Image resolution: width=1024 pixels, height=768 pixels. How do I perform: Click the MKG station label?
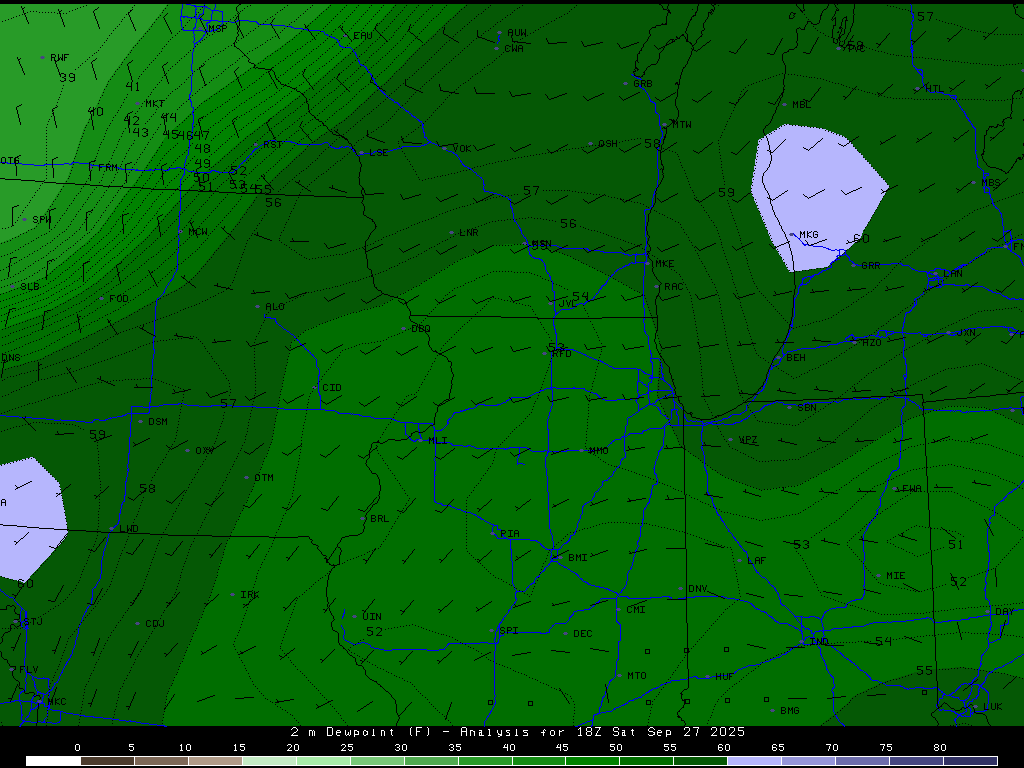pyautogui.click(x=808, y=234)
